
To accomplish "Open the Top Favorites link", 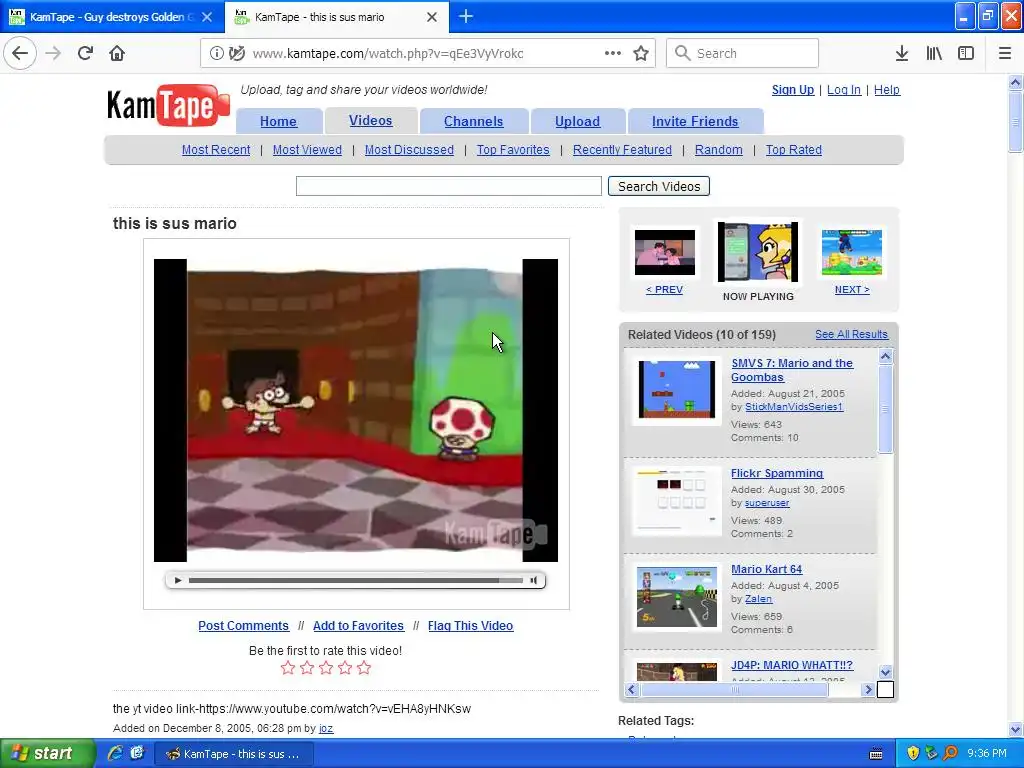I will [x=513, y=150].
